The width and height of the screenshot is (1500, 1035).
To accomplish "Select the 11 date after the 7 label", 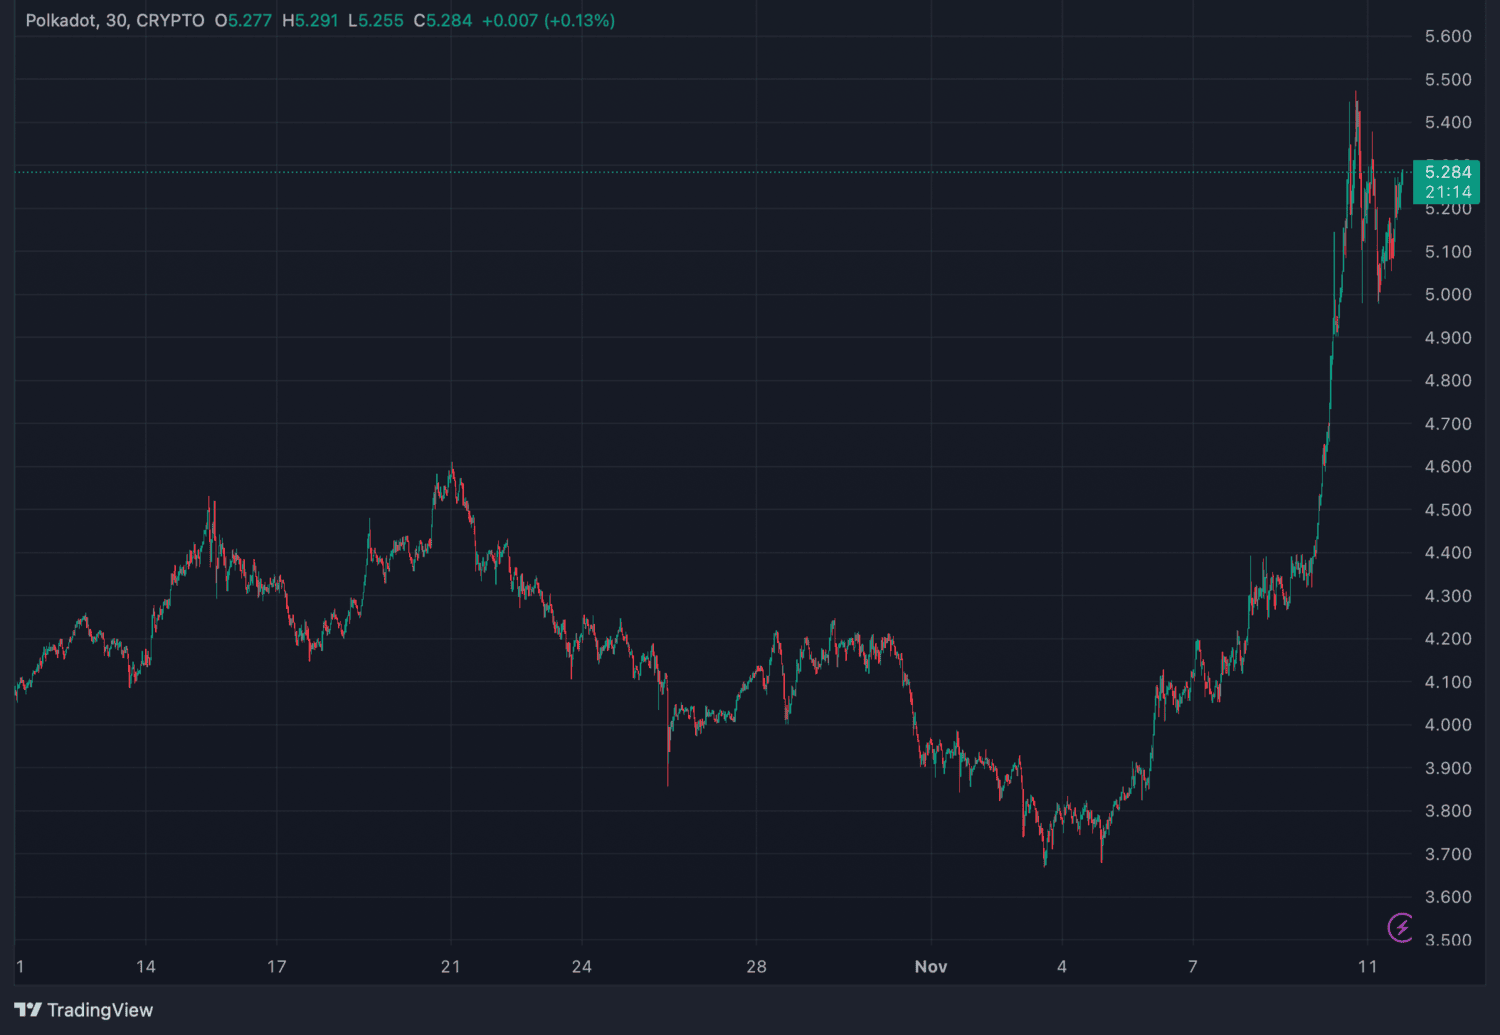I will (1368, 966).
